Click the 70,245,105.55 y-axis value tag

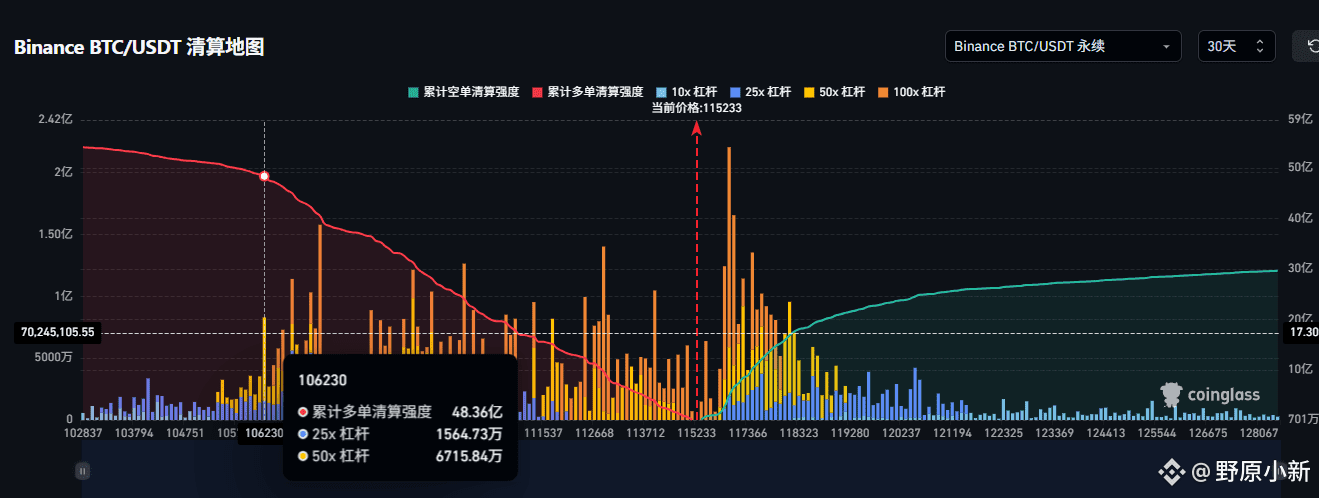click(57, 332)
